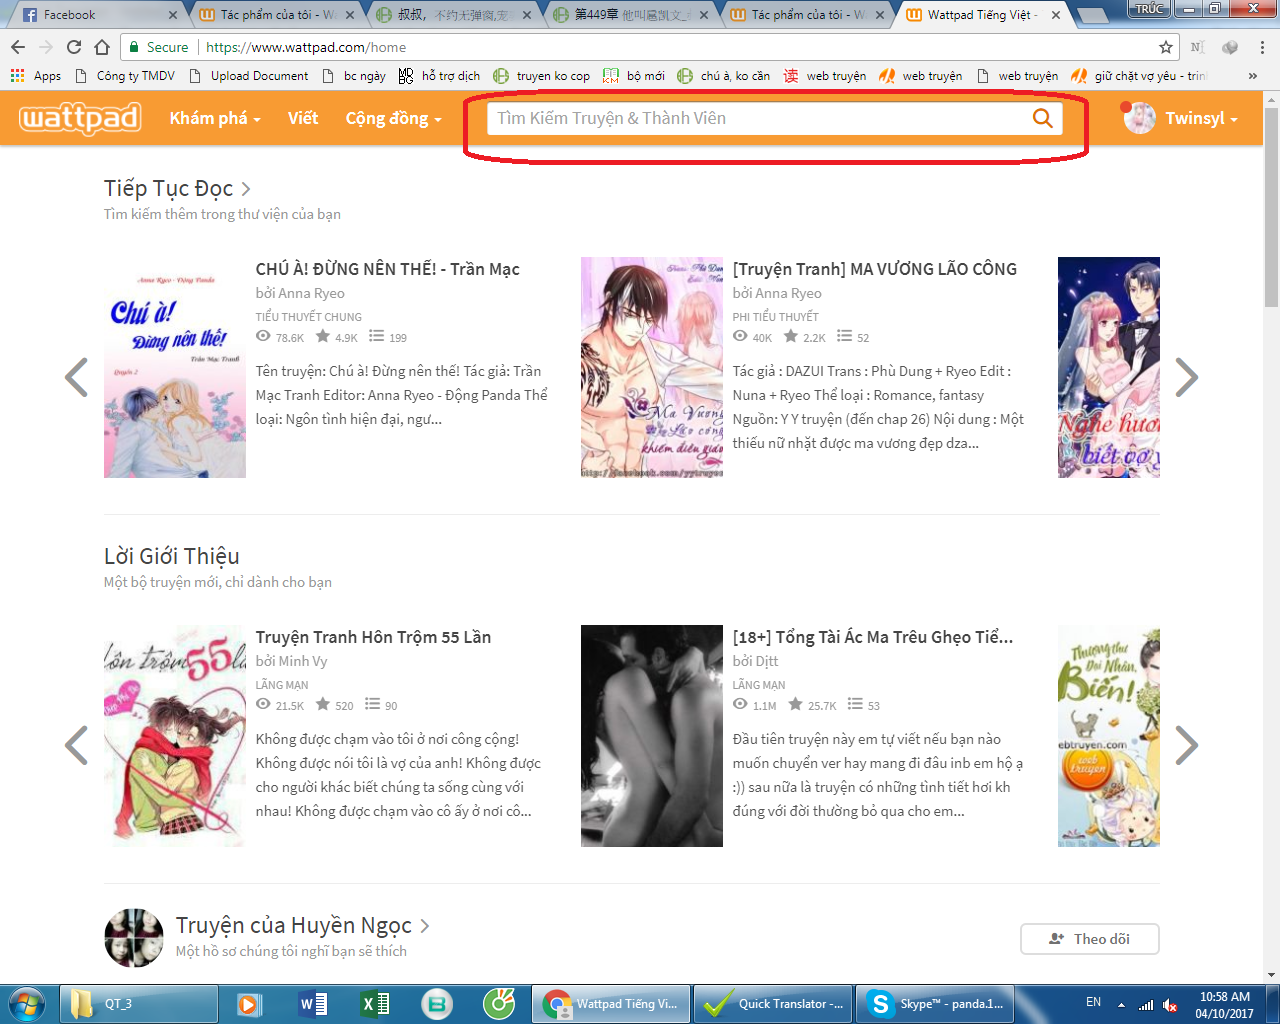Bookmark this page with the star icon
This screenshot has height=1024, width=1280.
1165,47
